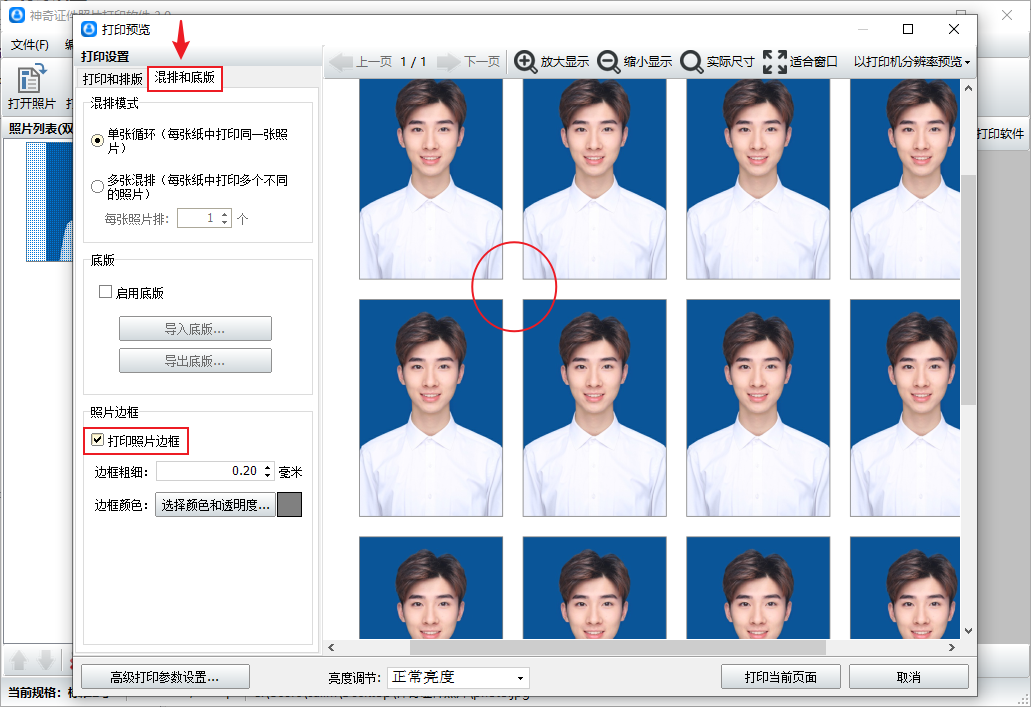Click the open photo (打开照片) toolbar icon
The height and width of the screenshot is (707, 1031).
coord(31,80)
